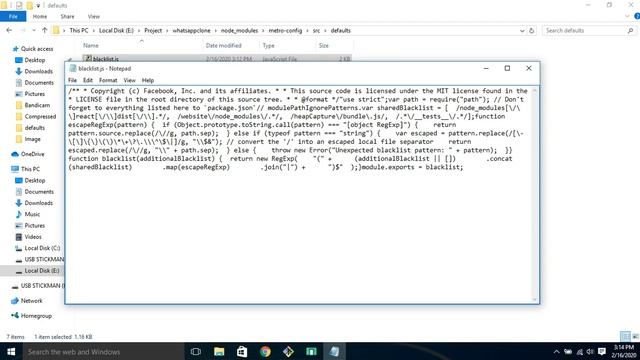Open Task View on taskbar
640x360 pixels.
click(x=196, y=351)
